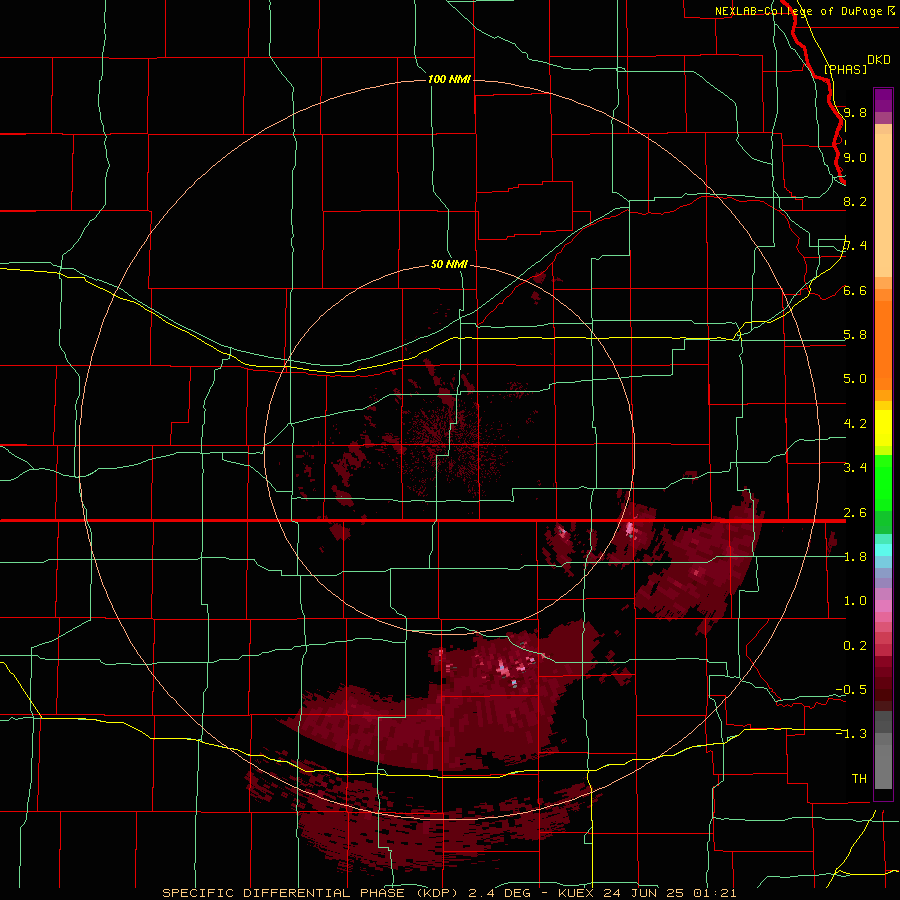Select the 8.2 value on the color scale
This screenshot has height=900, width=900.
tap(855, 201)
